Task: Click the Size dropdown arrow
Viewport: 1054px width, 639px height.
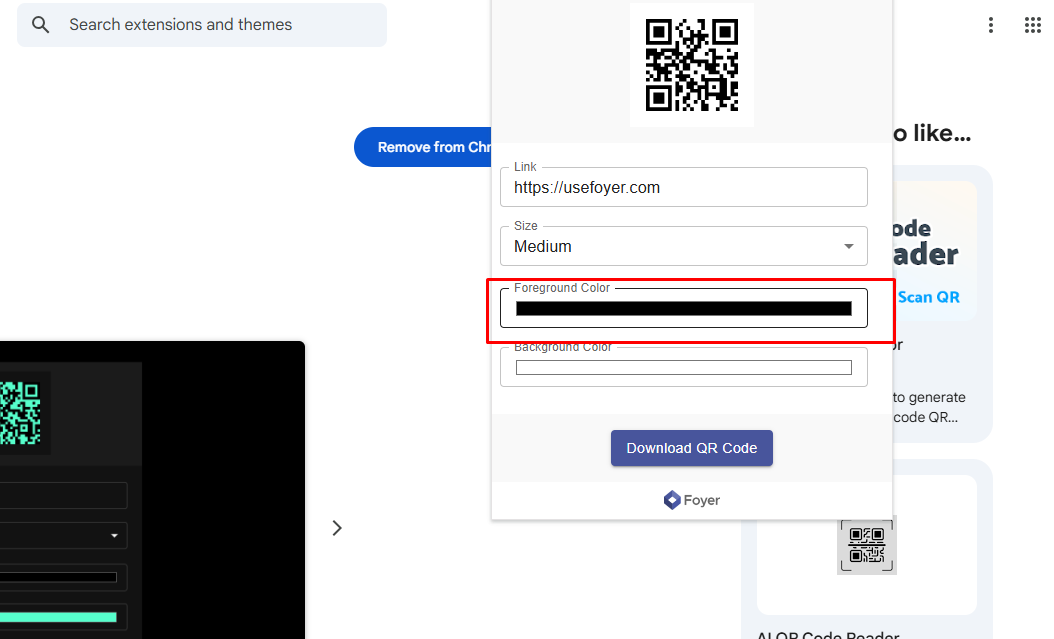Action: (849, 247)
